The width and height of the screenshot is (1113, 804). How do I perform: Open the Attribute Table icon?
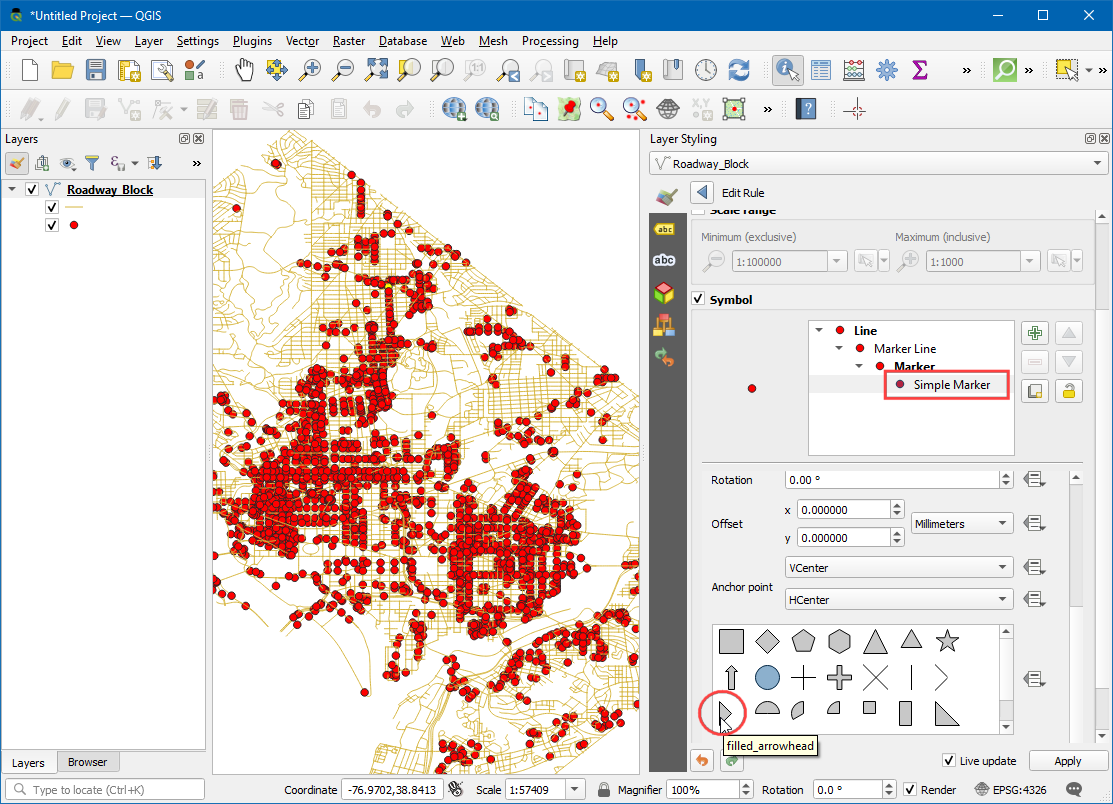(x=821, y=70)
